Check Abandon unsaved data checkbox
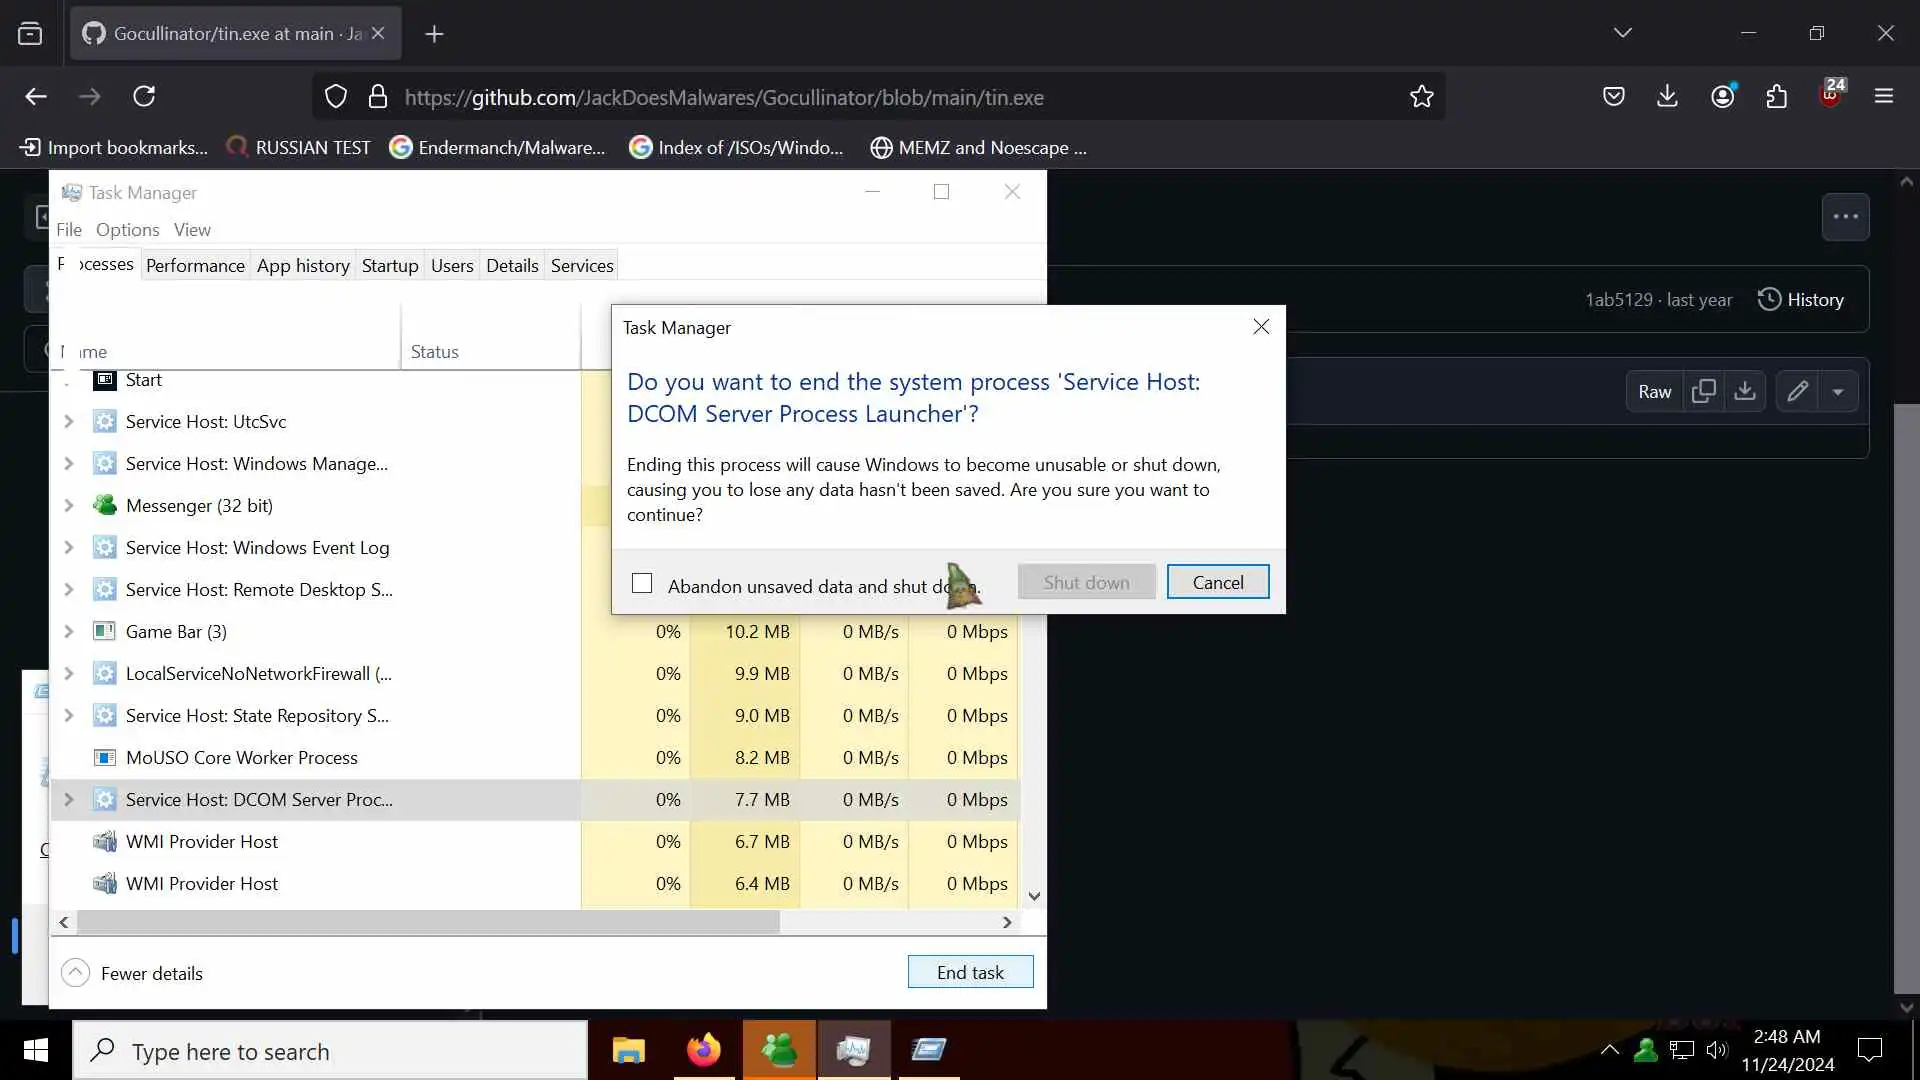This screenshot has width=1920, height=1080. point(642,583)
